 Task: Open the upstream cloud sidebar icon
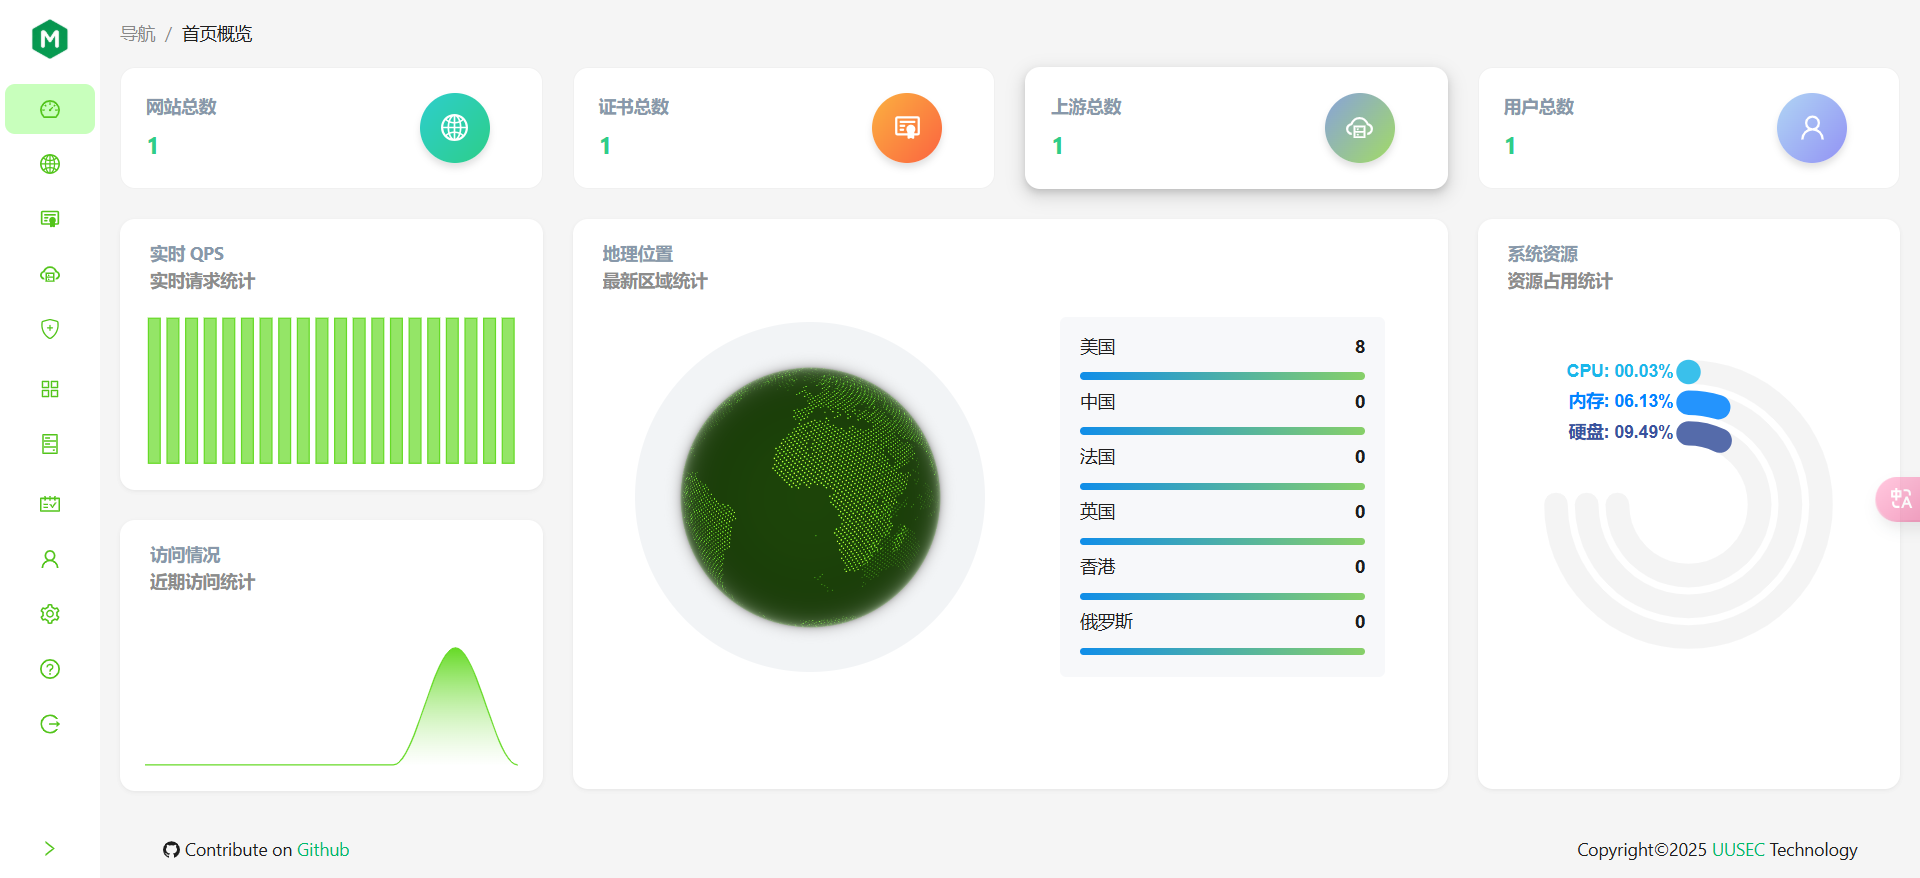tap(50, 274)
